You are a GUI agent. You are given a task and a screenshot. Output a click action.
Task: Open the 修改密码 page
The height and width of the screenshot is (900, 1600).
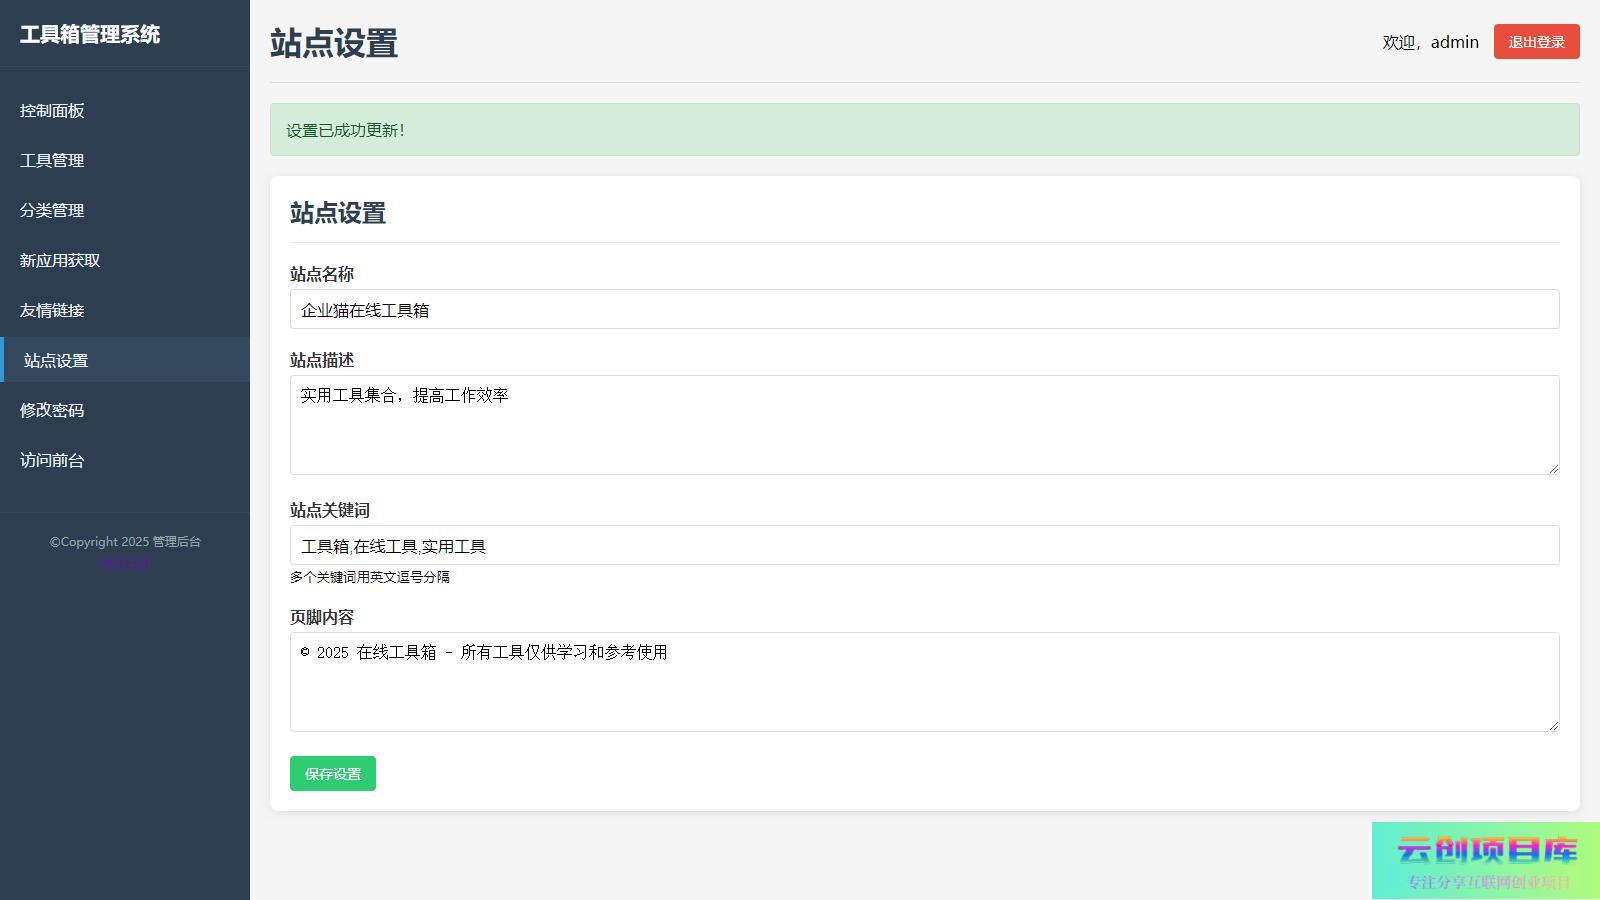(52, 410)
